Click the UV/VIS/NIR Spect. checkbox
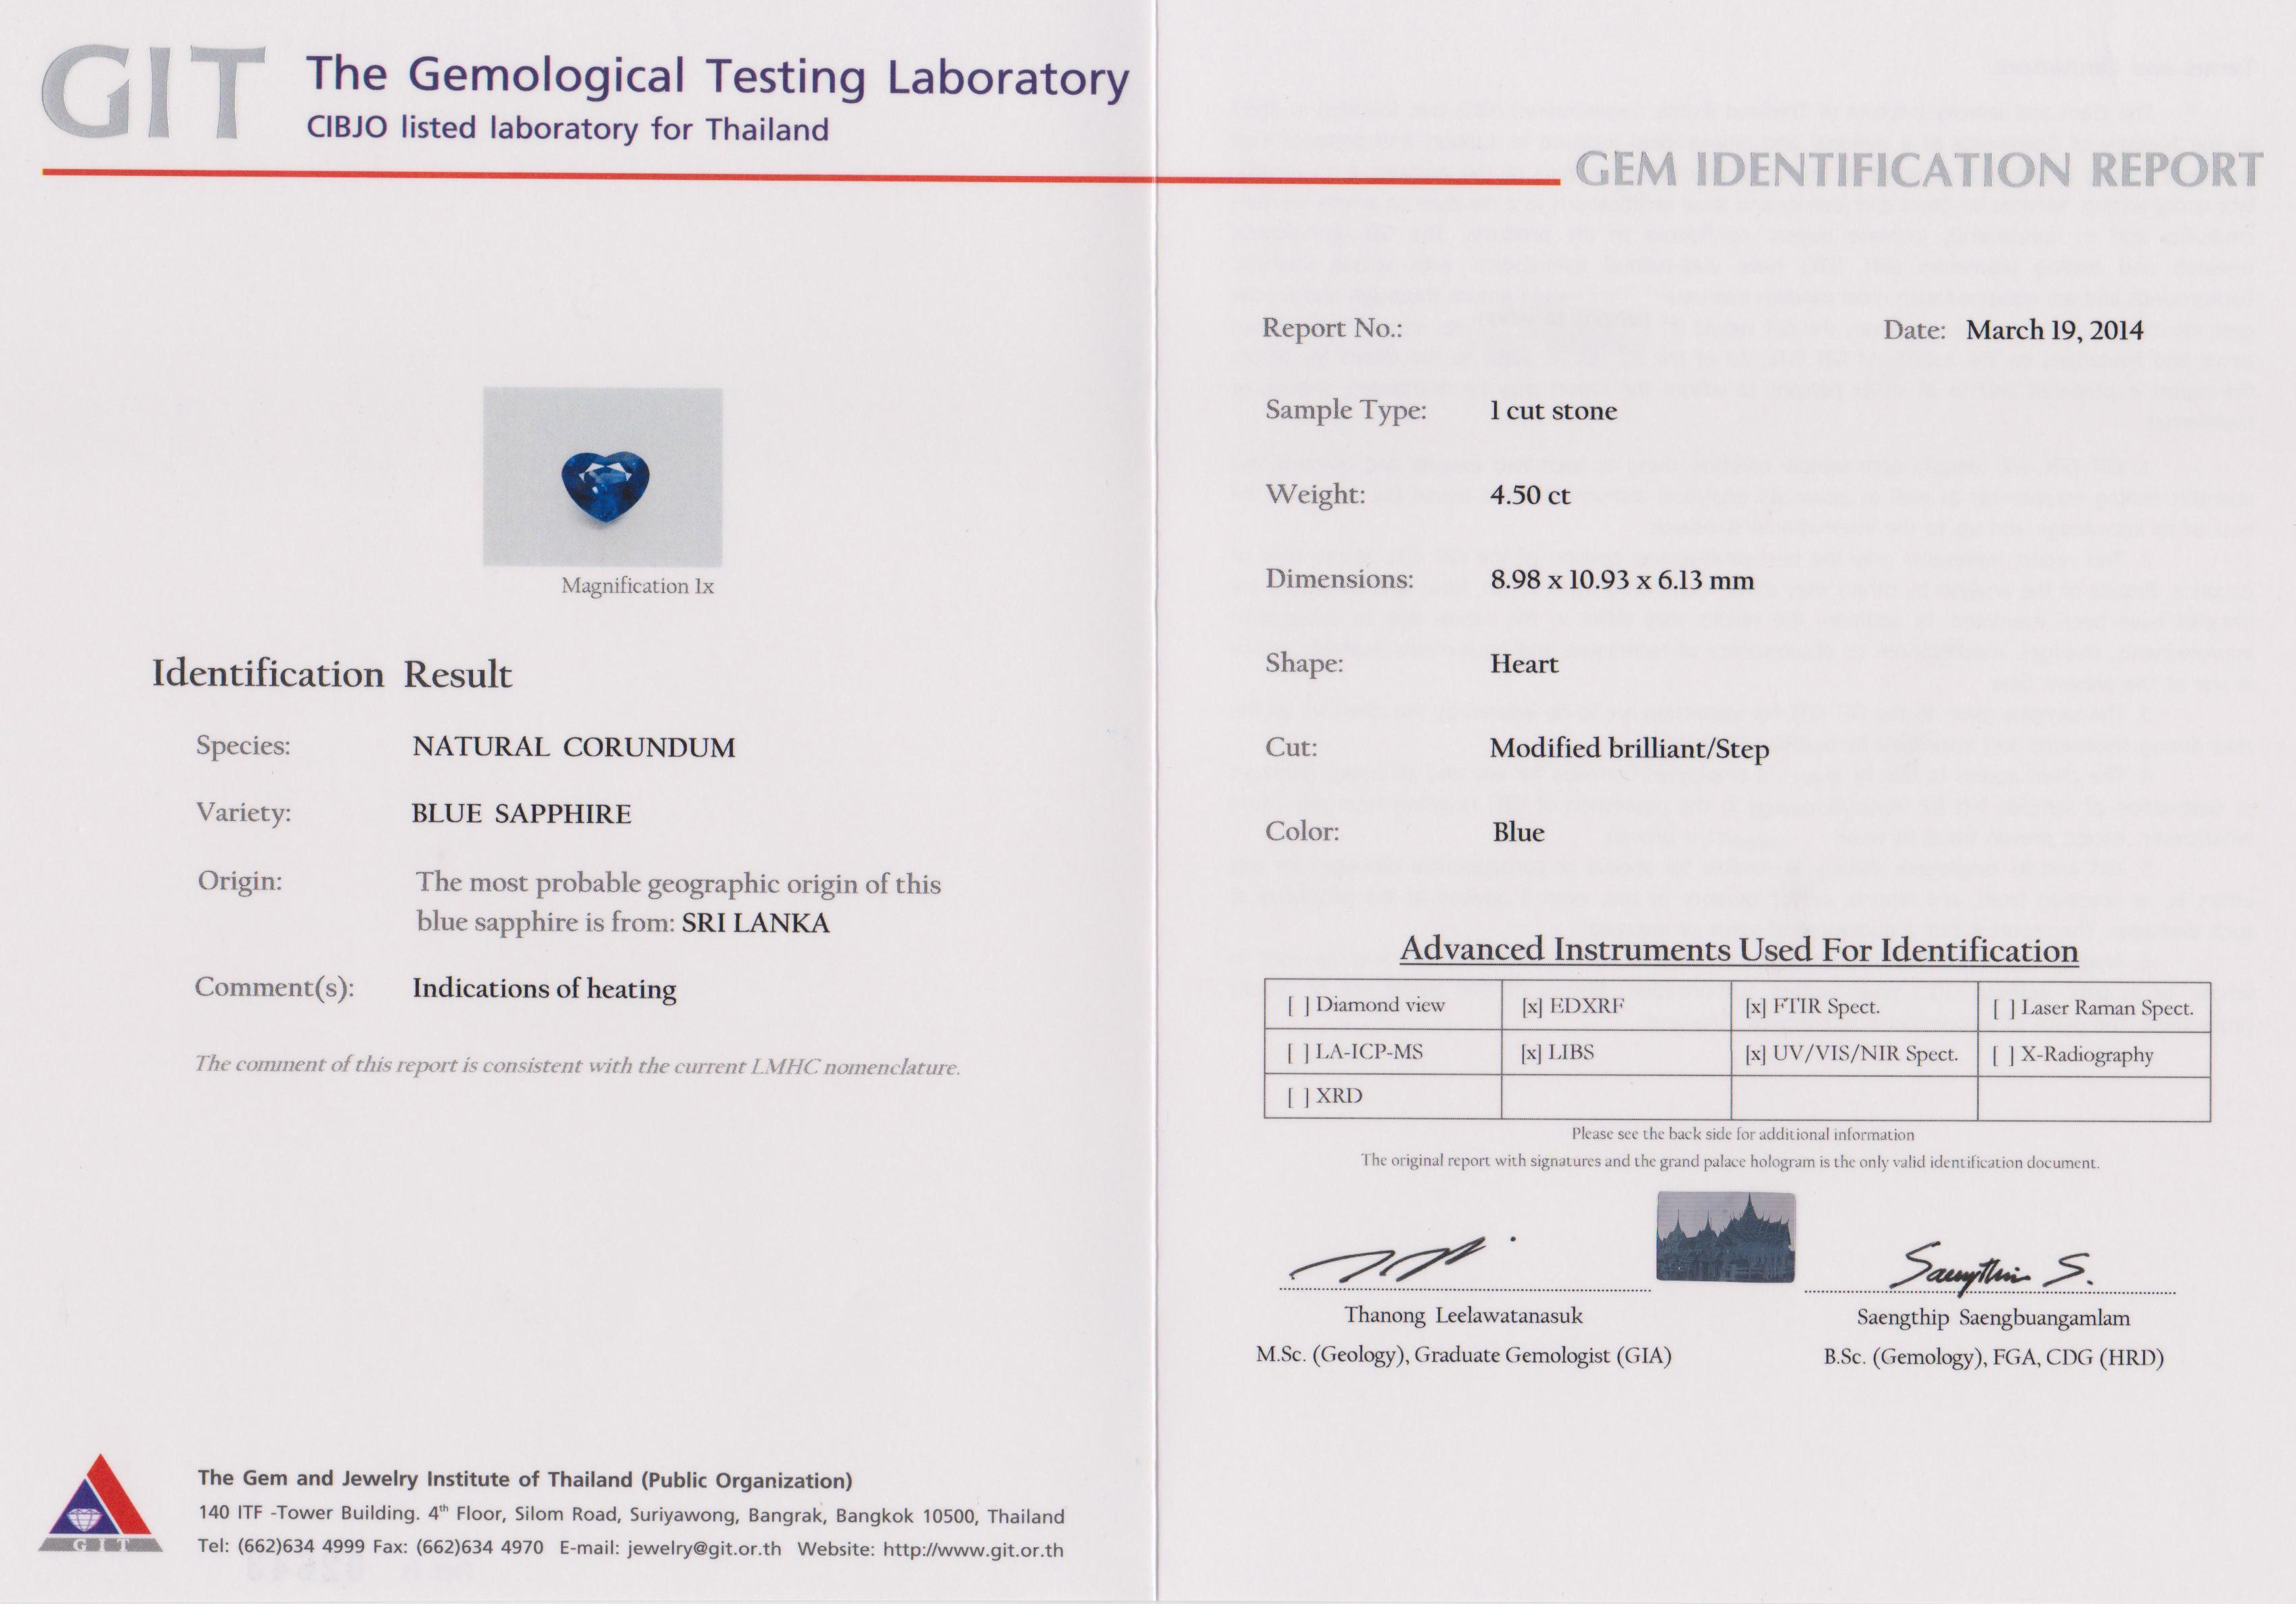This screenshot has width=2296, height=1604. 1755,1054
